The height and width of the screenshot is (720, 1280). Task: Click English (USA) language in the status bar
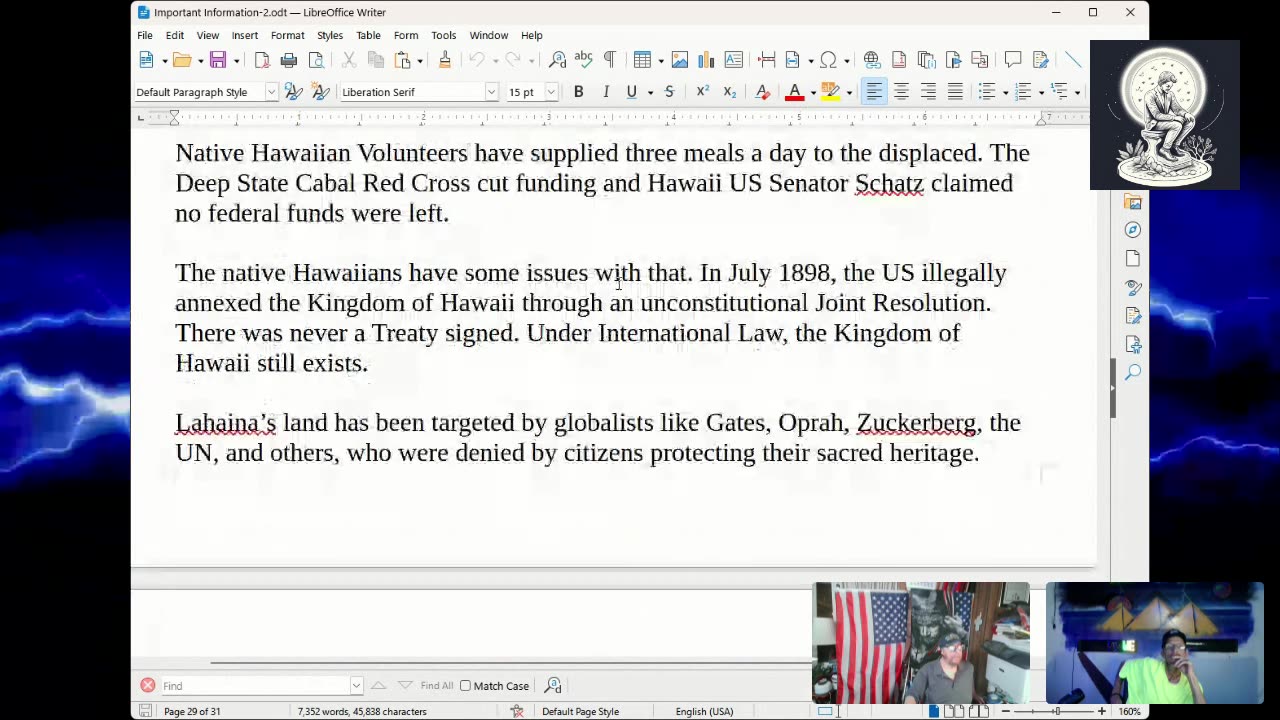704,712
